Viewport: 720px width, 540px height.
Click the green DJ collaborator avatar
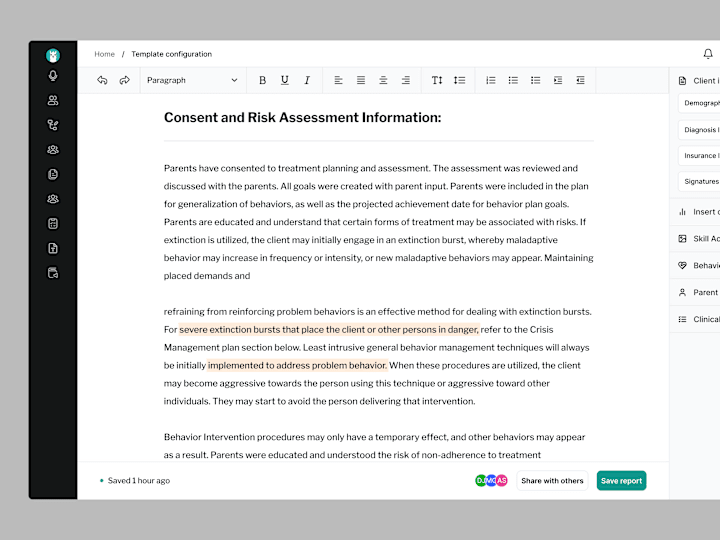(x=480, y=481)
